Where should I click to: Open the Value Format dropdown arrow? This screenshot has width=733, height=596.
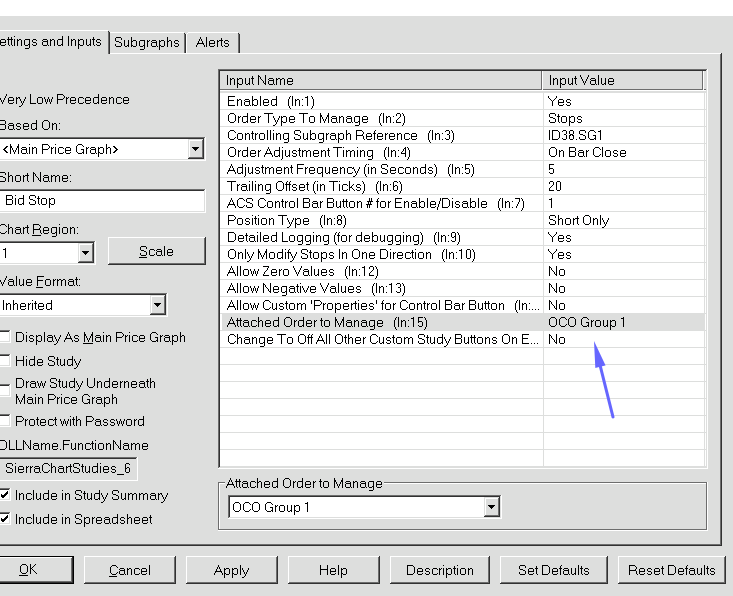[x=158, y=305]
